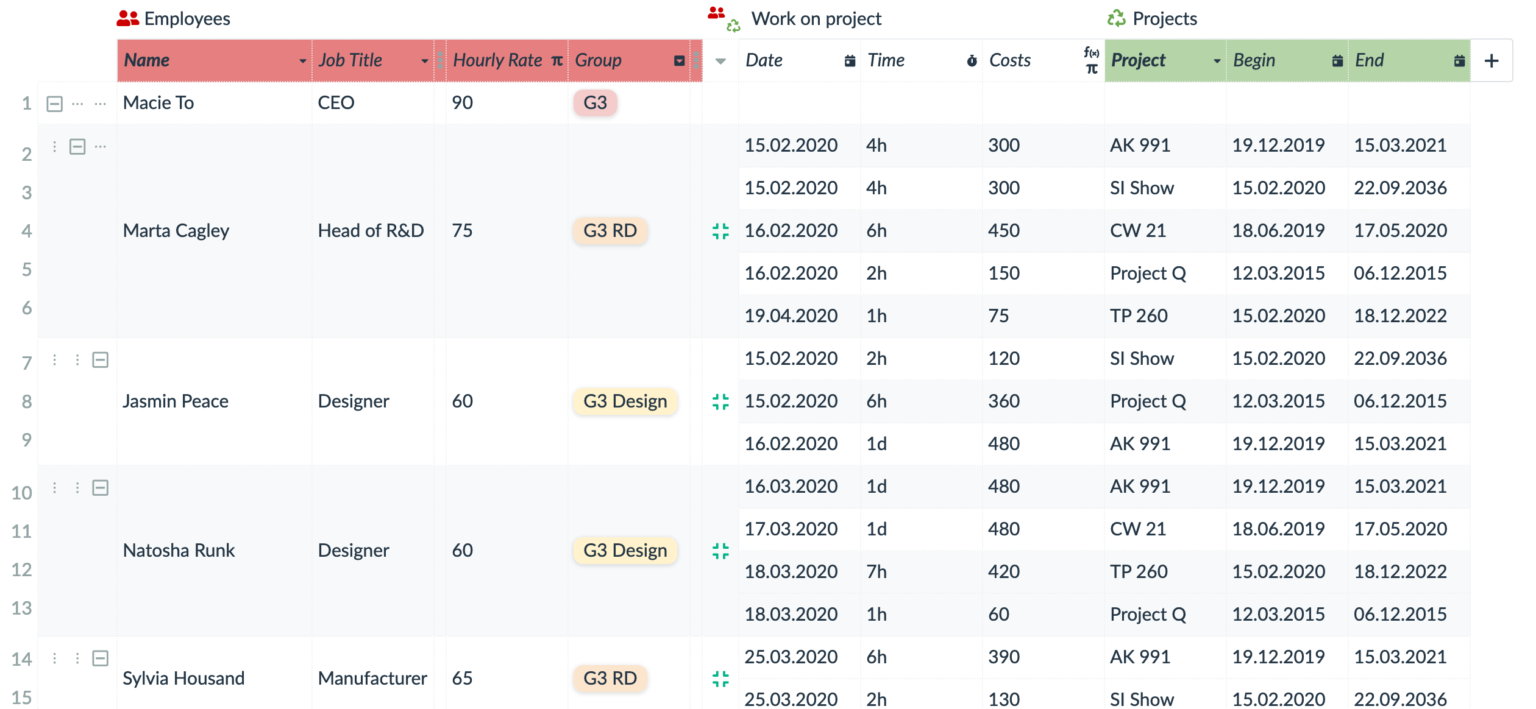1536x709 pixels.
Task: Click the green link icon beside Sylvia Housand's row
Action: pyautogui.click(x=720, y=678)
